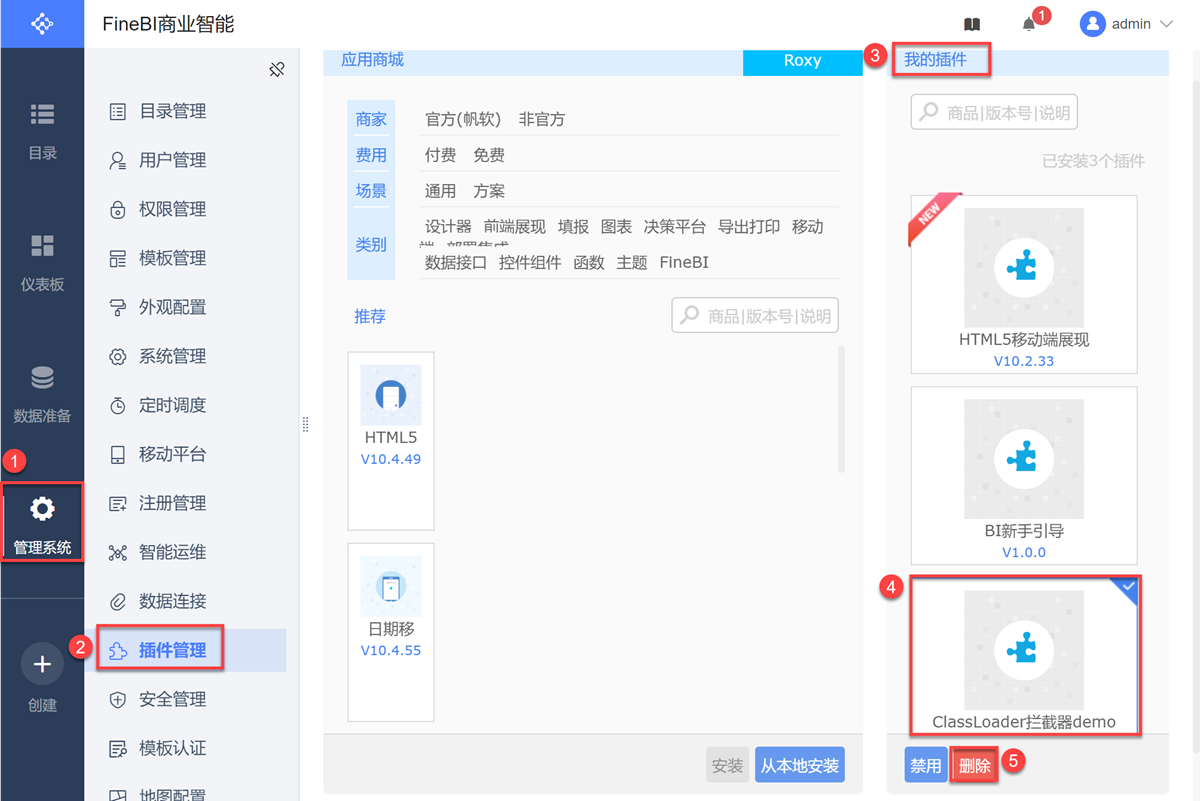
Task: Click the 模板管理 menu icon
Action: [x=118, y=258]
